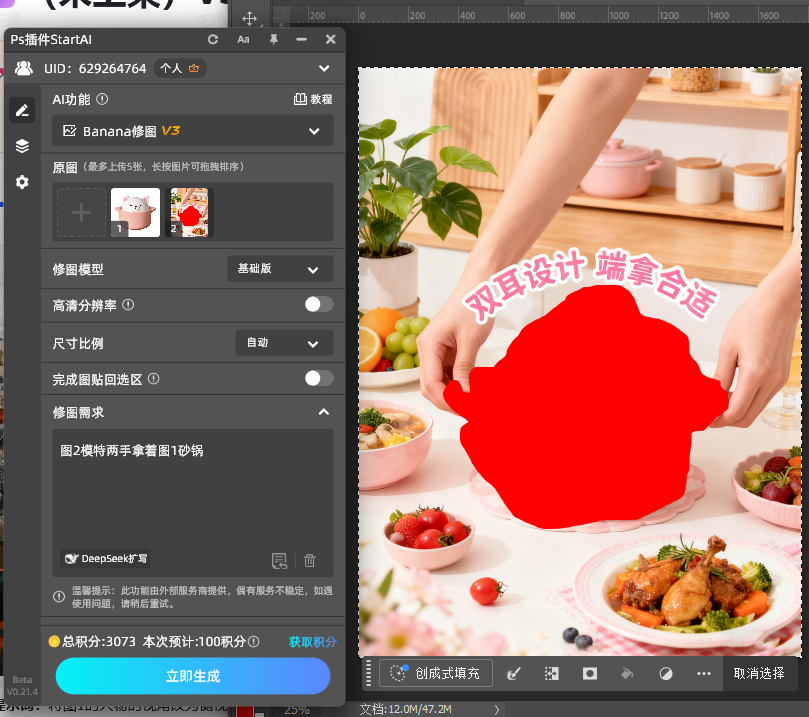
Task: Open the 尺寸比例 自动 dropdown
Action: click(x=284, y=341)
